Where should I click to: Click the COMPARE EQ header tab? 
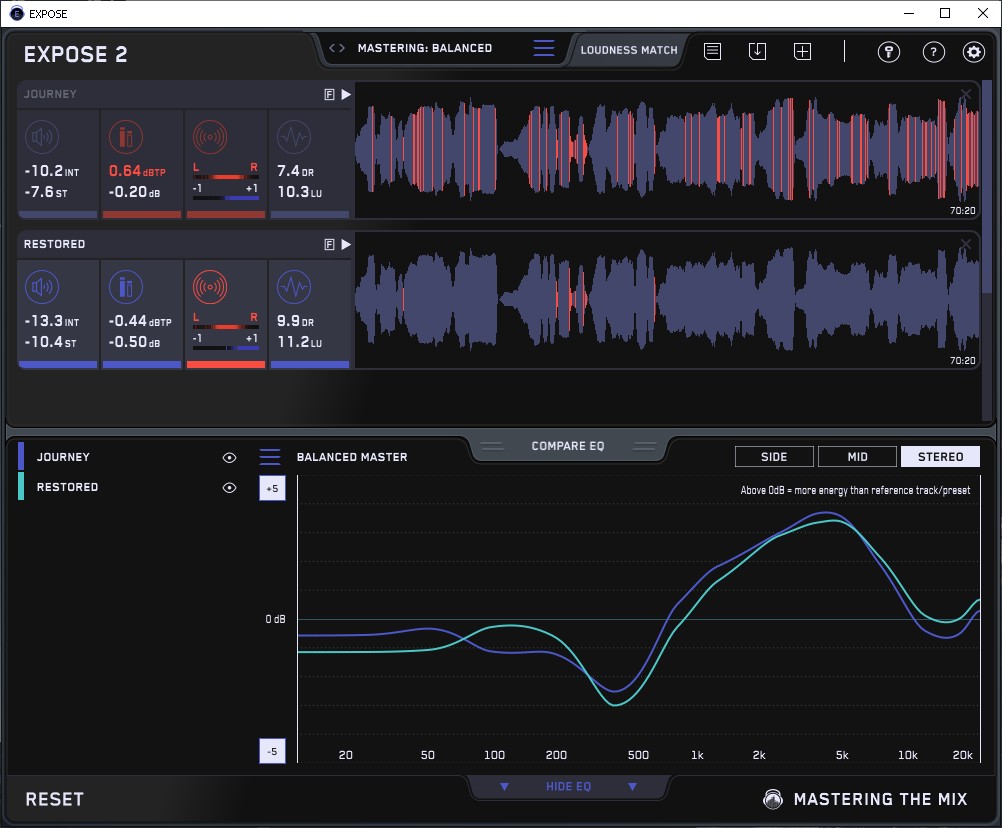tap(567, 446)
